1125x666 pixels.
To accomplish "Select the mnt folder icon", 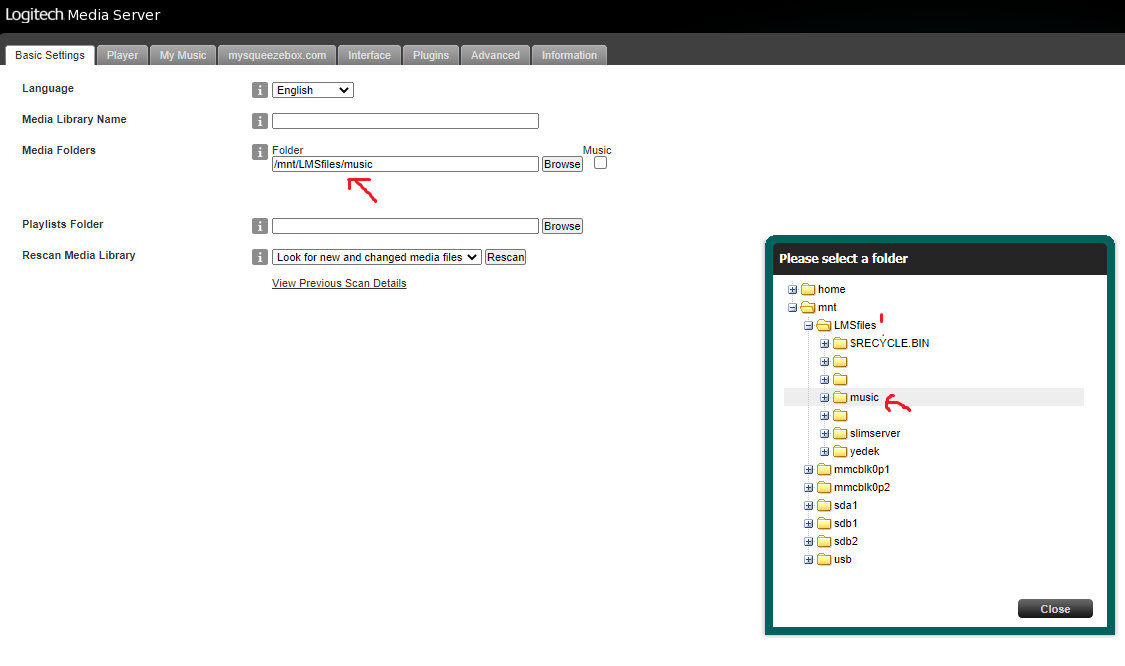I will [808, 307].
